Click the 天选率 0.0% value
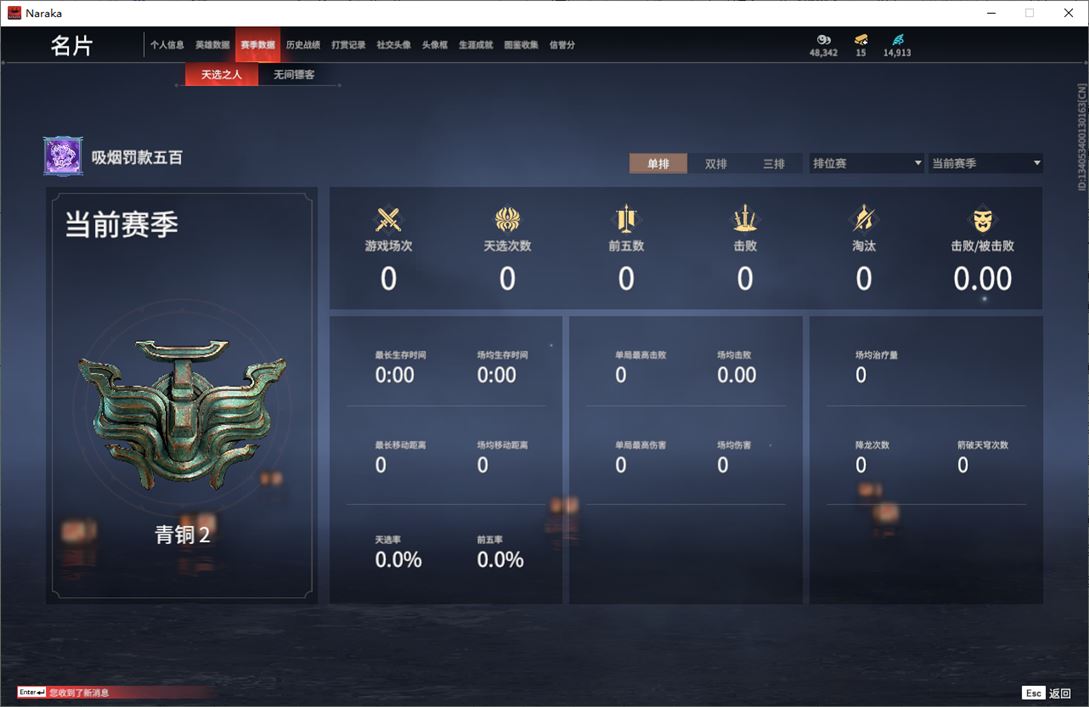The width and height of the screenshot is (1089, 707). click(x=398, y=560)
